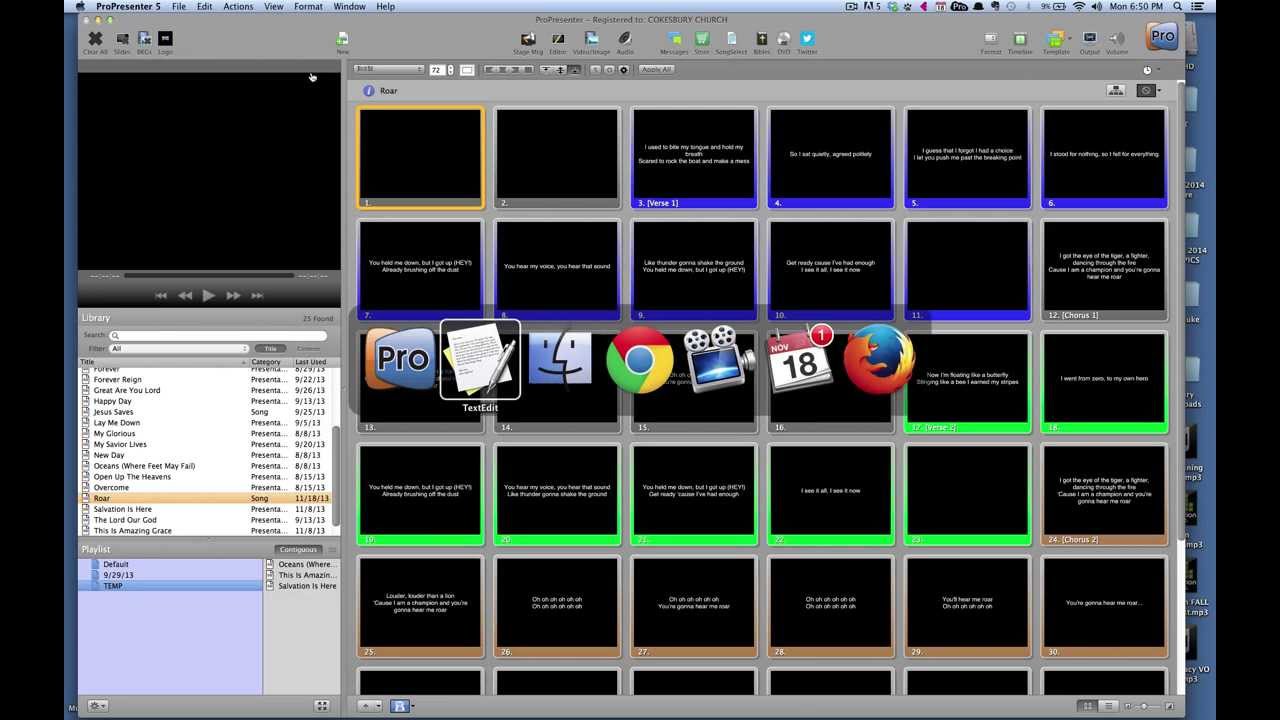Toggle the Contents search filter button
1280x720 pixels.
point(308,348)
